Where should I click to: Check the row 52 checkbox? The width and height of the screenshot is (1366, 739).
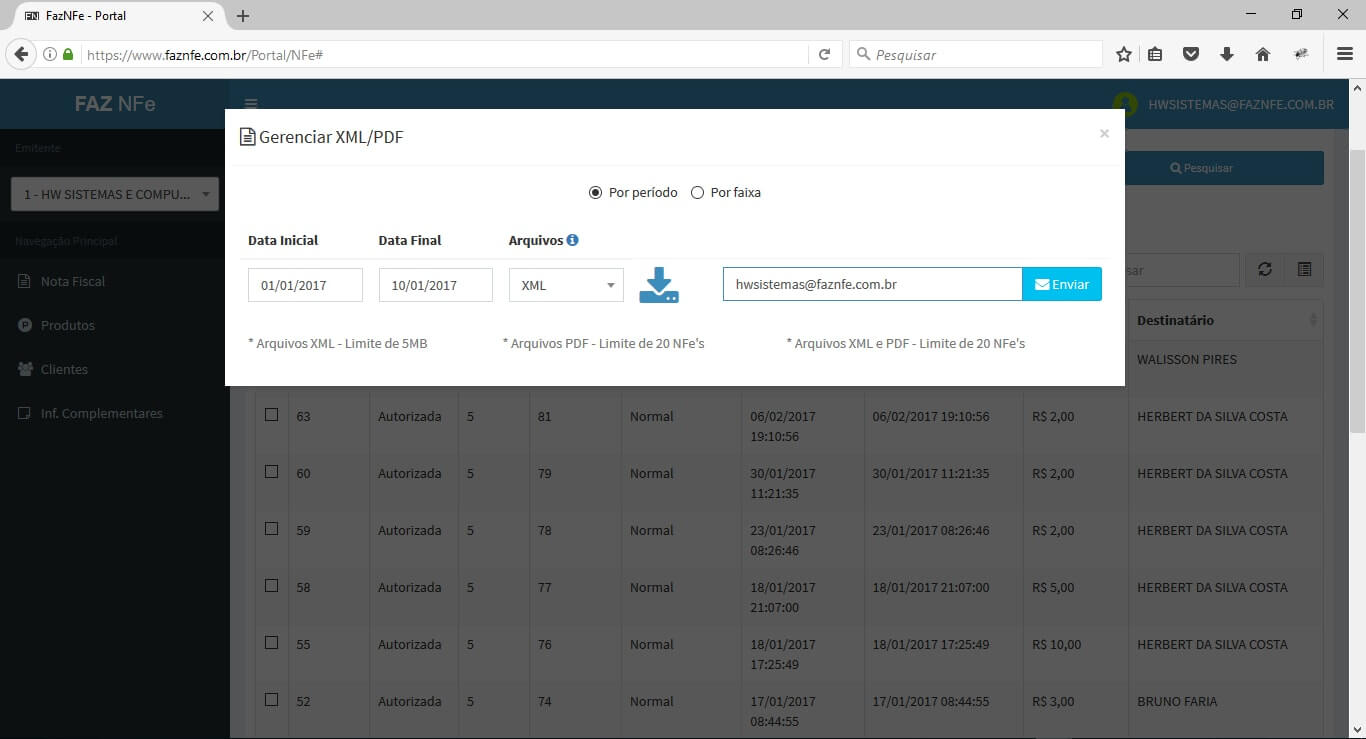271,700
